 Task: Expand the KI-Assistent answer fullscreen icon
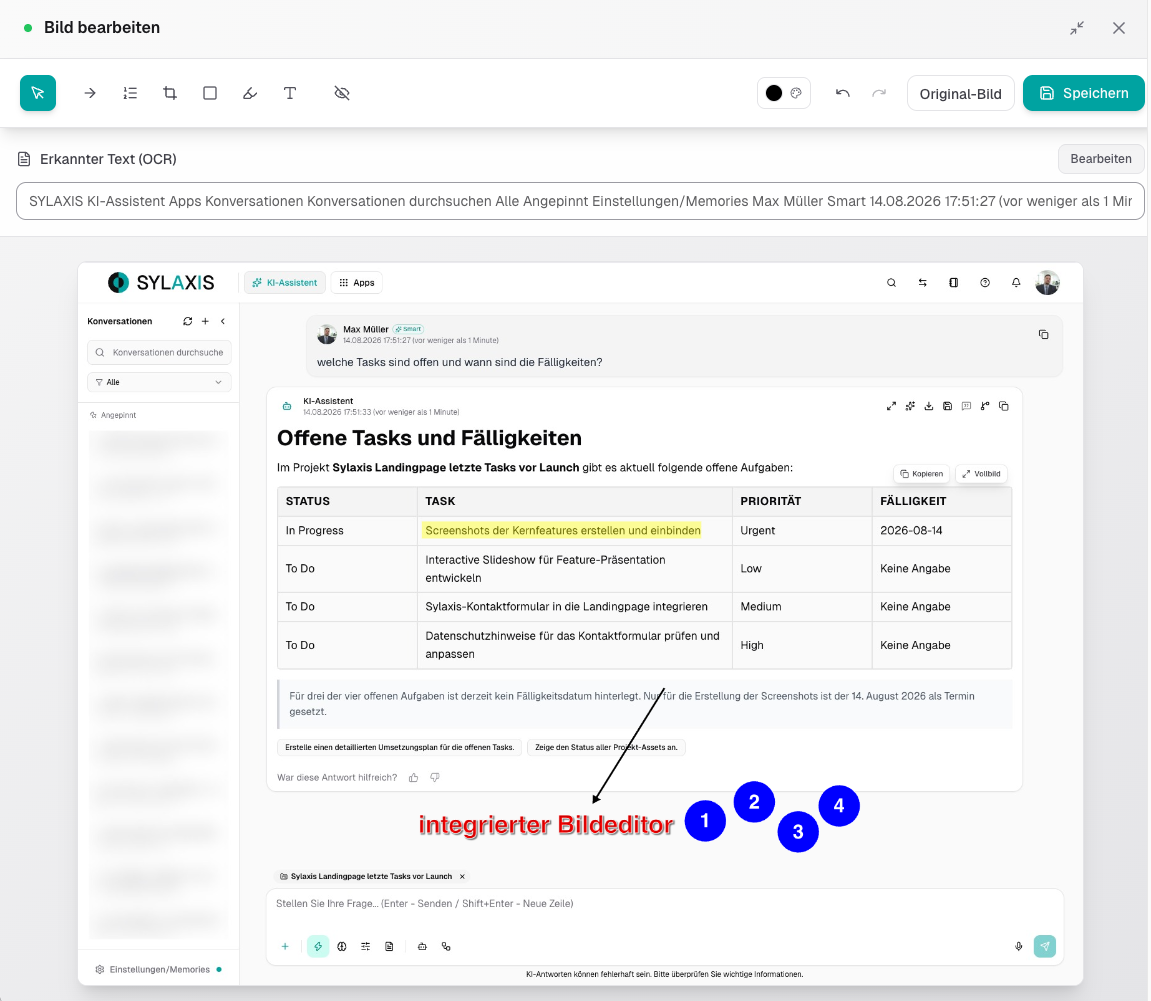point(891,406)
